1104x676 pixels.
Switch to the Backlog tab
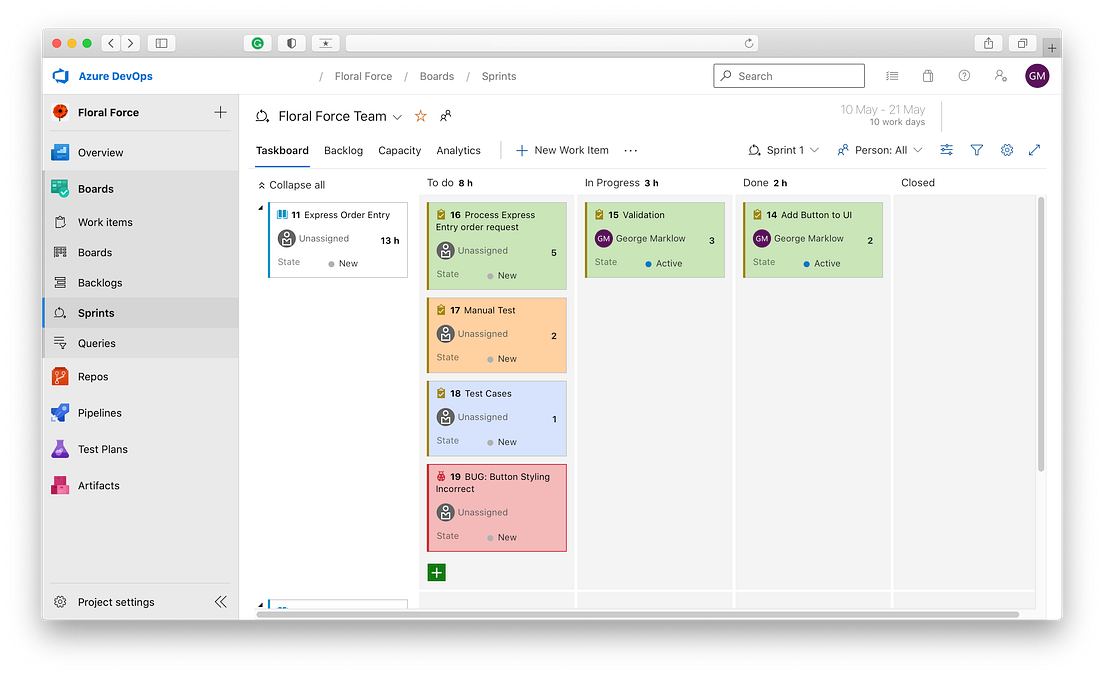[343, 150]
